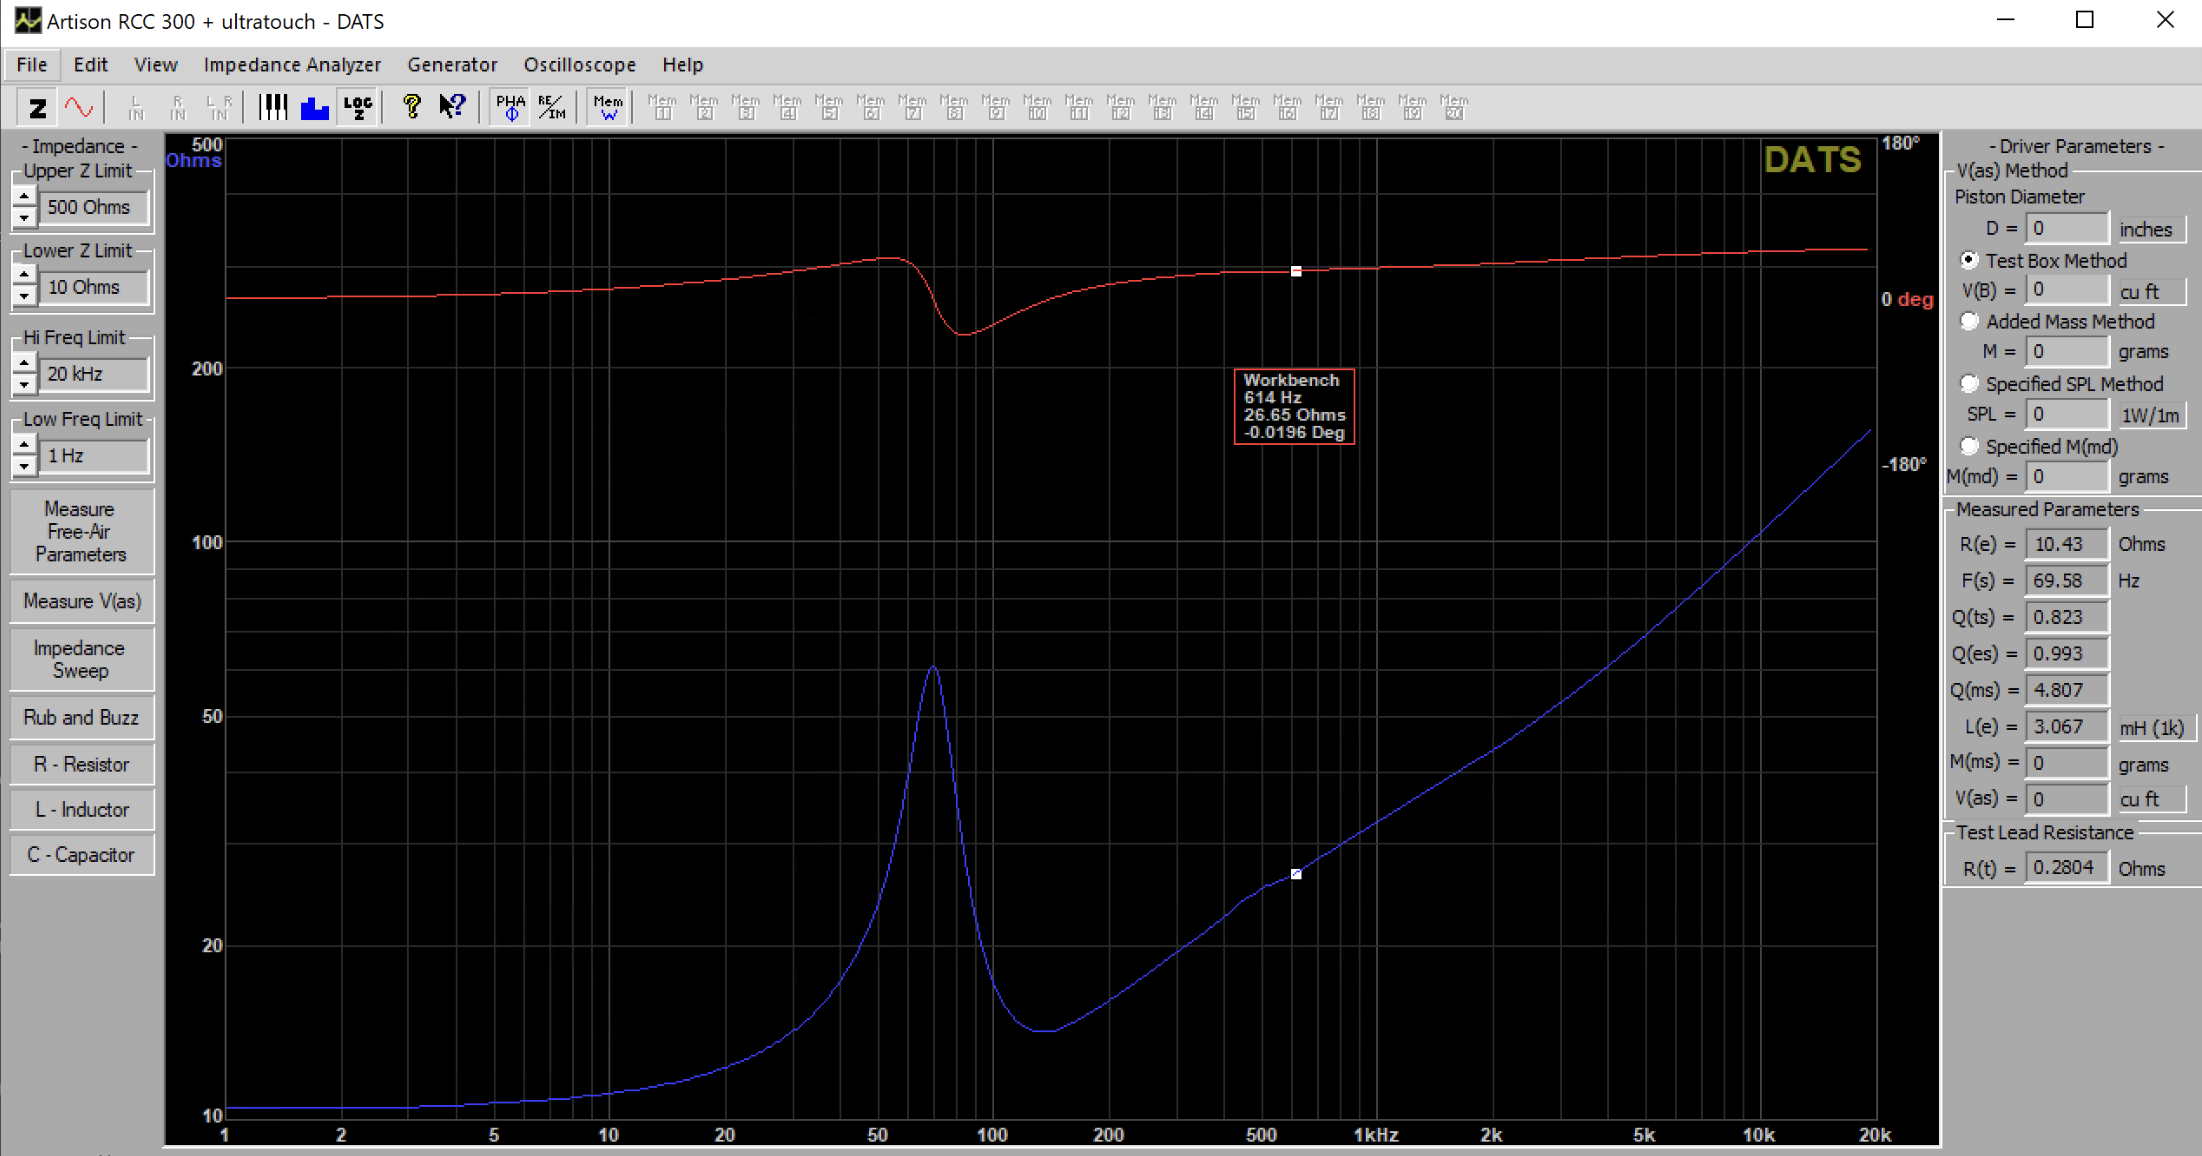Switch to the sine wave generator icon
The height and width of the screenshot is (1156, 2202).
pyautogui.click(x=78, y=107)
